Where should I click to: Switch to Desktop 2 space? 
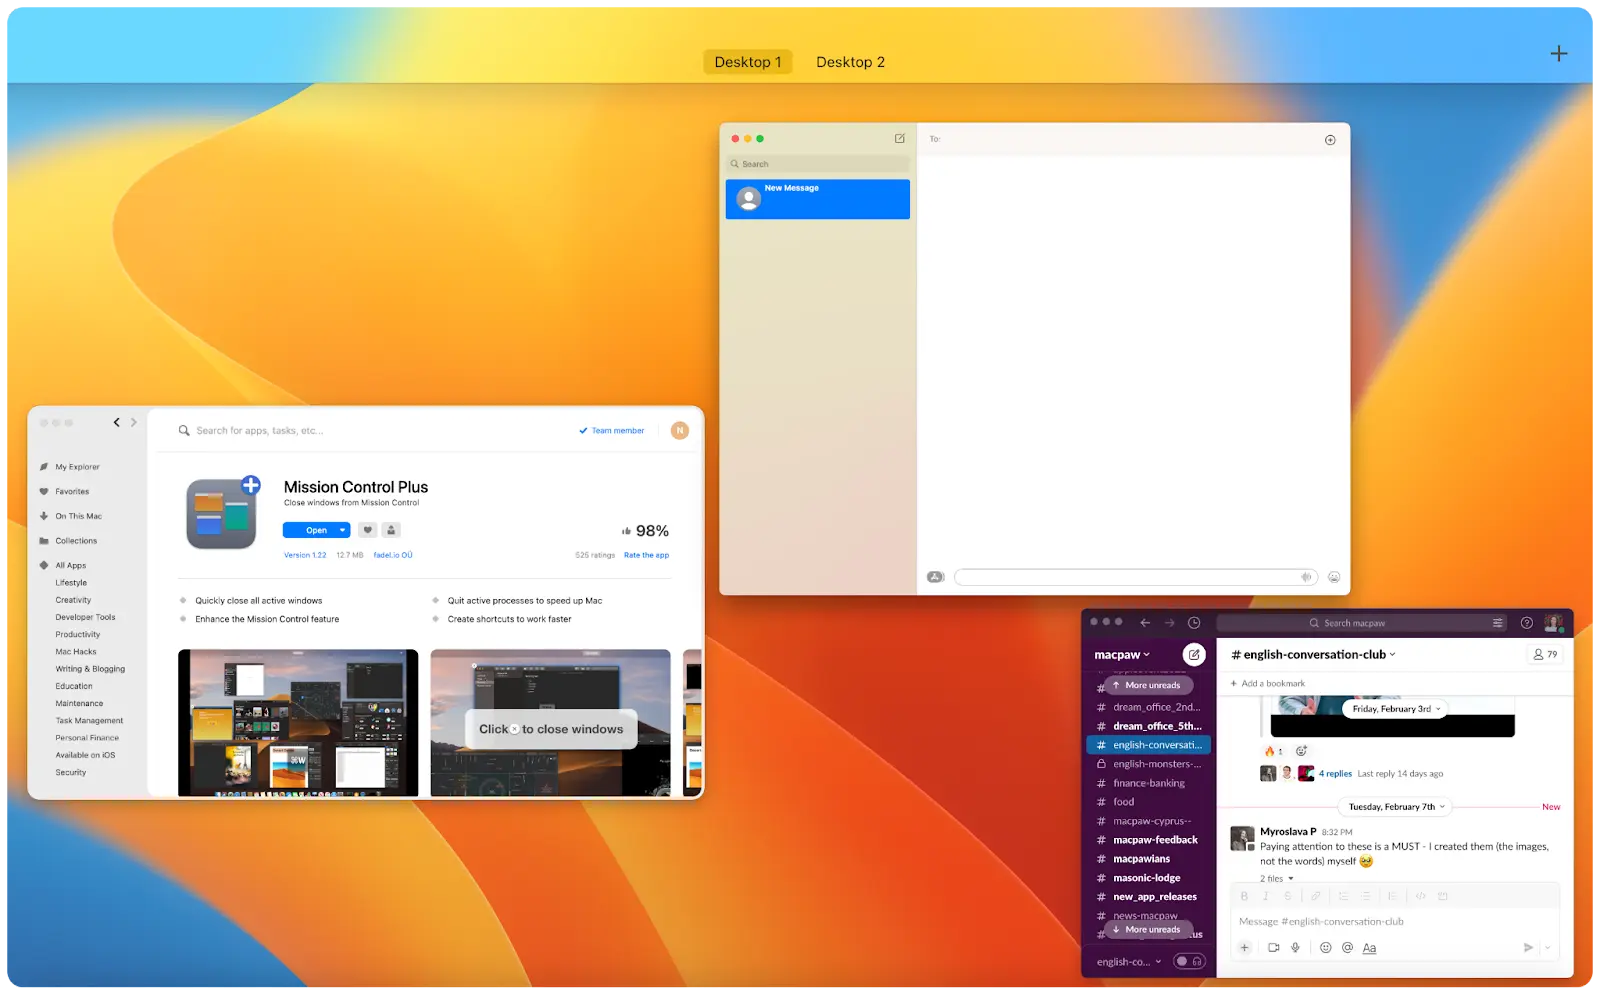[x=850, y=62]
